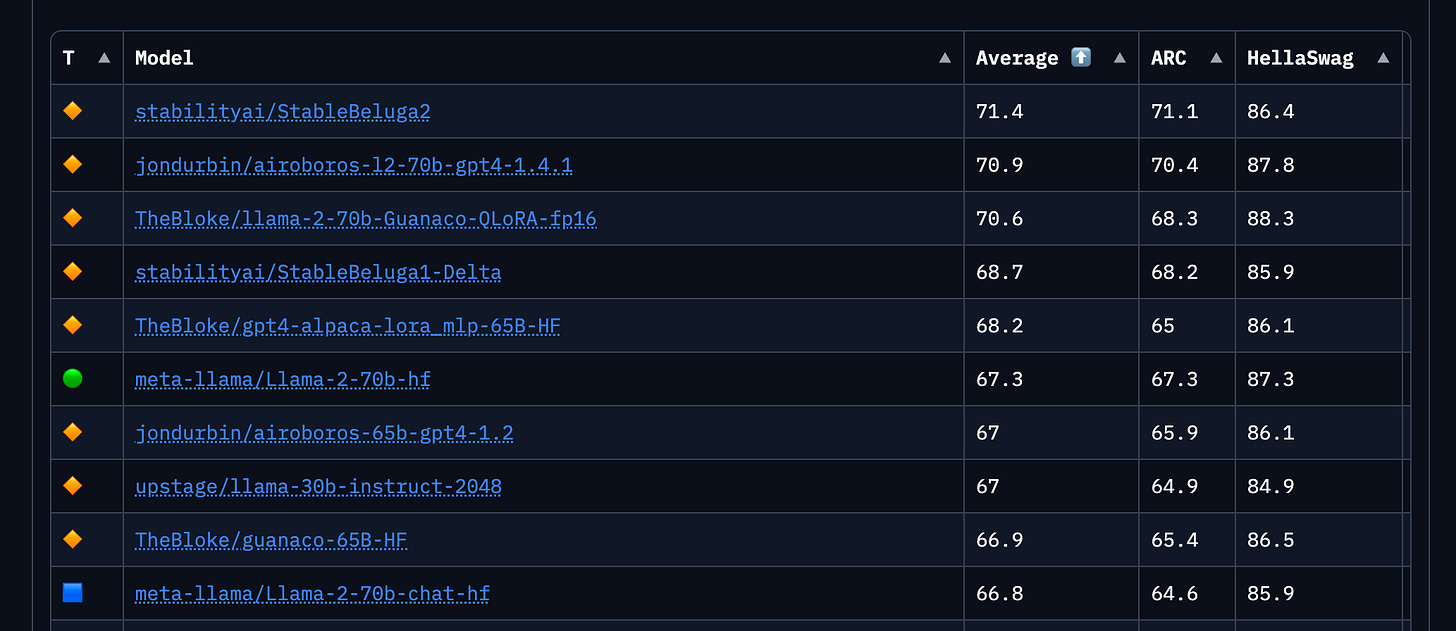Click the diamond icon beside airoboros-65b-gpt4-1.2

72,432
